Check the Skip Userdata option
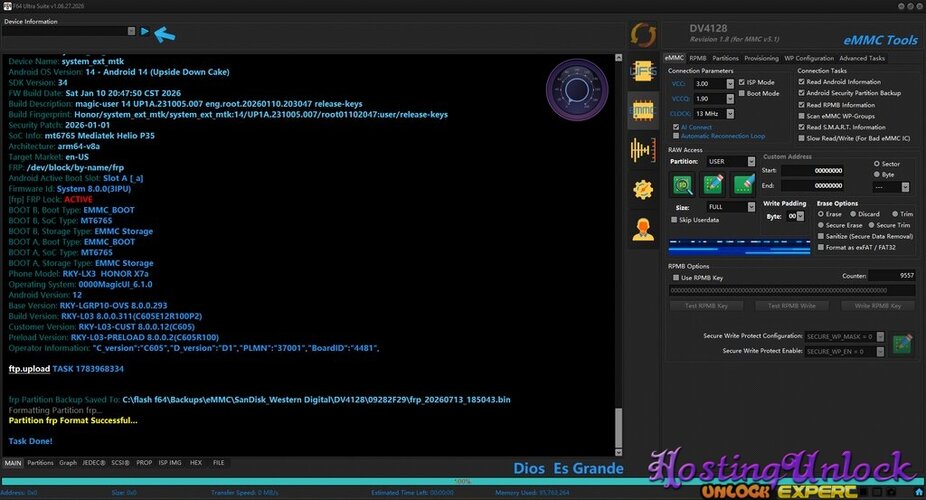The height and width of the screenshot is (500, 926). [x=674, y=220]
